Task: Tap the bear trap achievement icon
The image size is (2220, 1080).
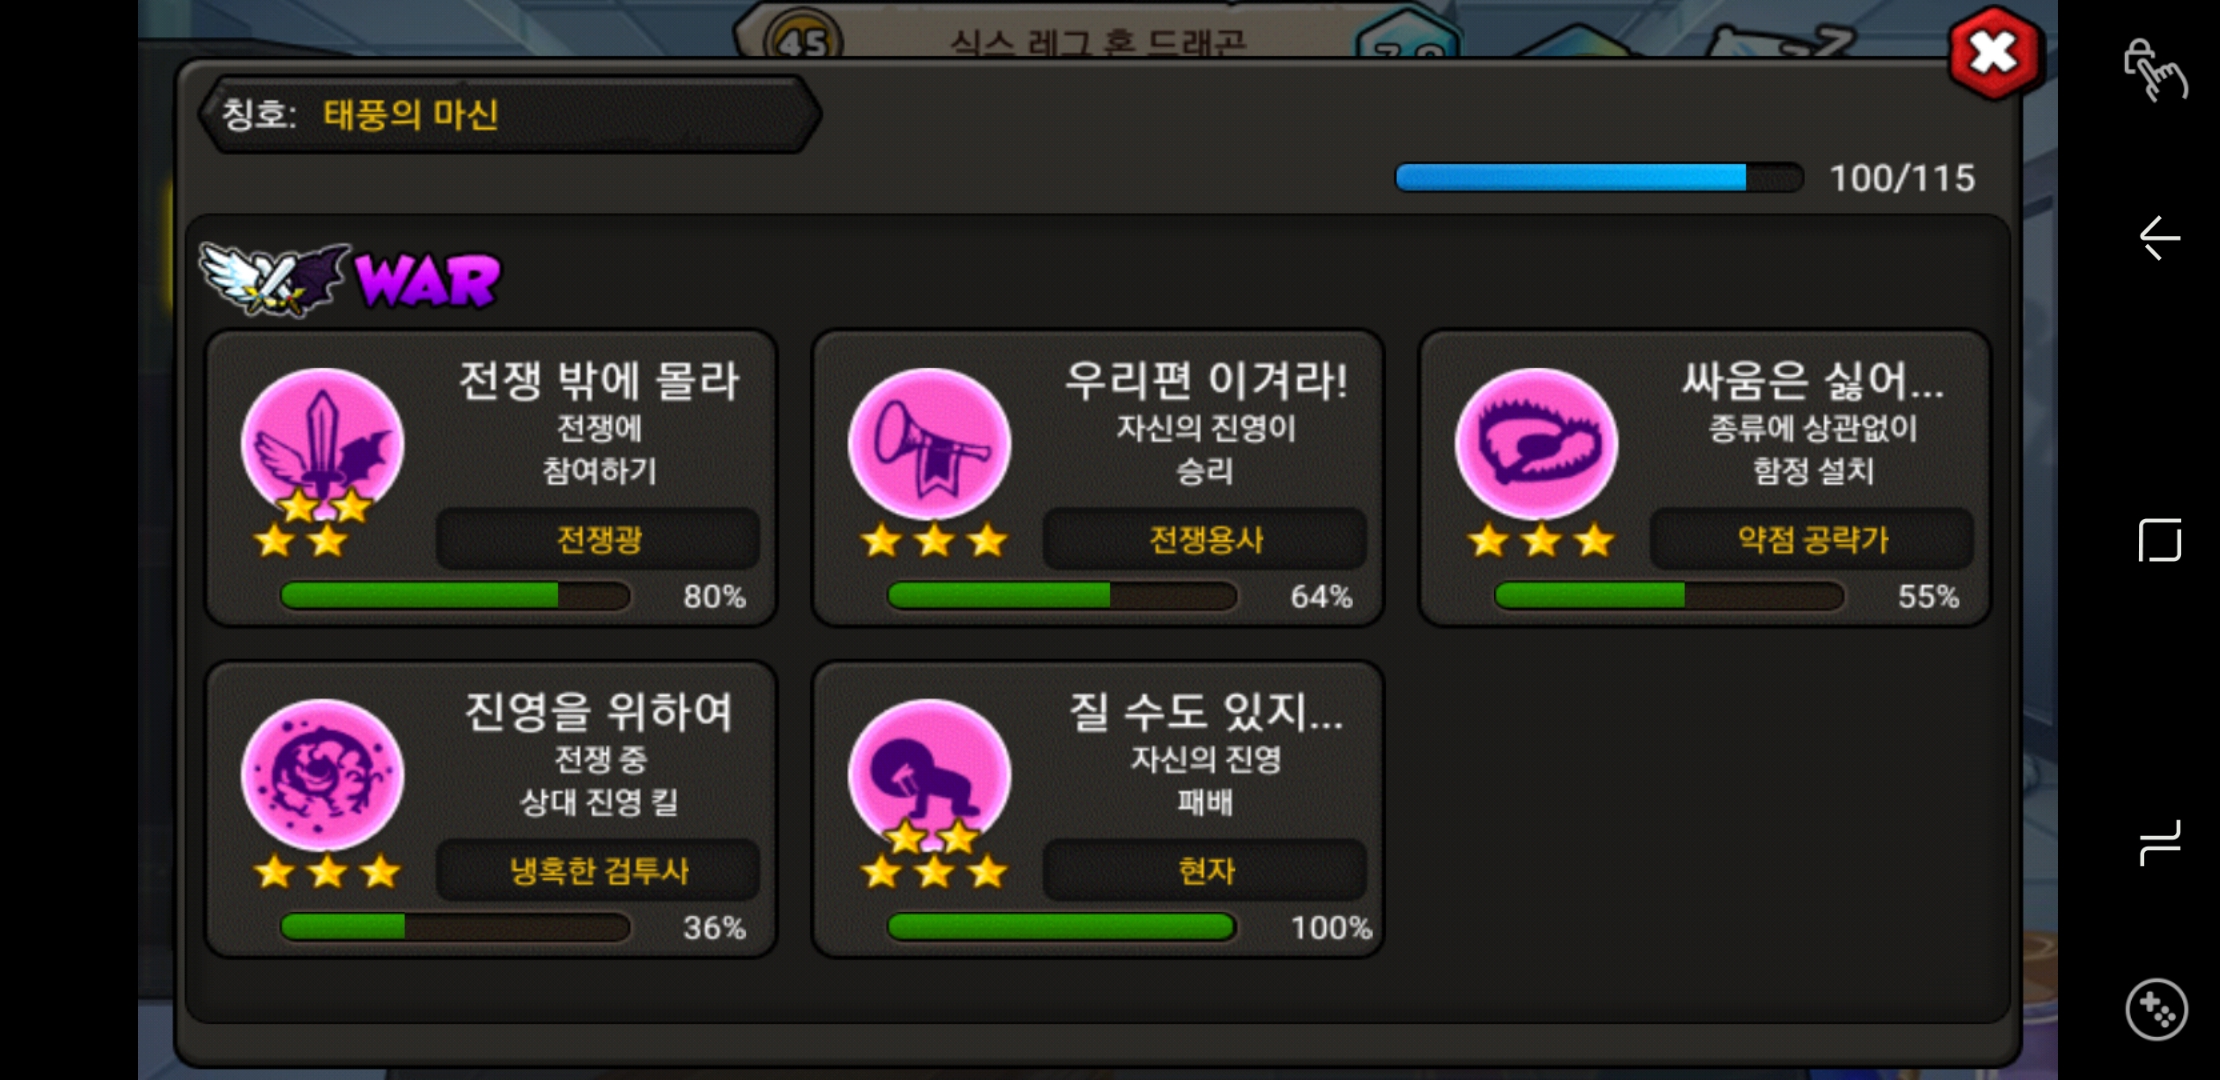Action: tap(1537, 443)
